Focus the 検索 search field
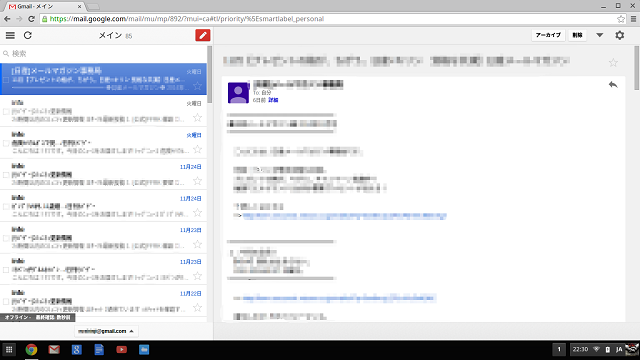640x360 pixels. click(104, 53)
